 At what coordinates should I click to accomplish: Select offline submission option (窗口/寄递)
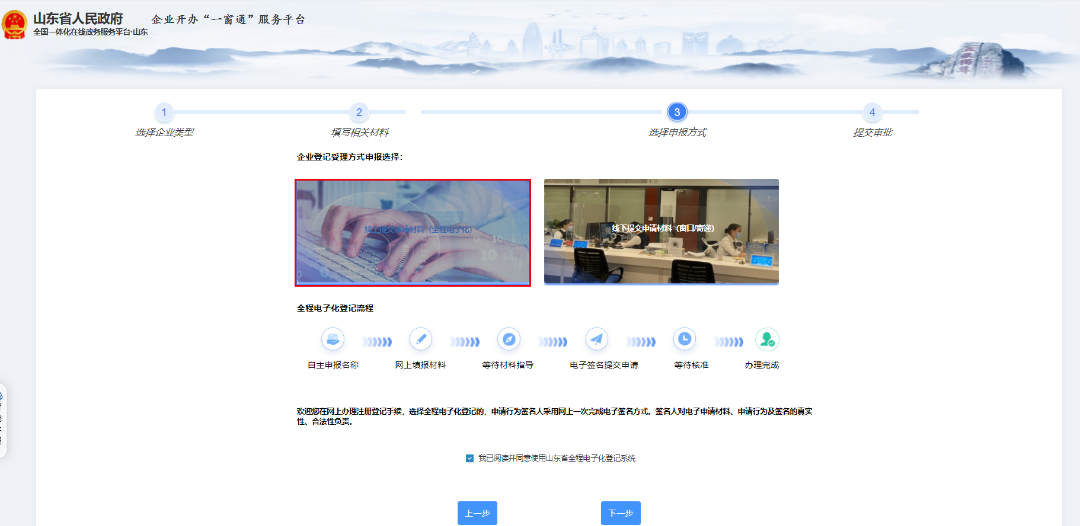tap(661, 232)
